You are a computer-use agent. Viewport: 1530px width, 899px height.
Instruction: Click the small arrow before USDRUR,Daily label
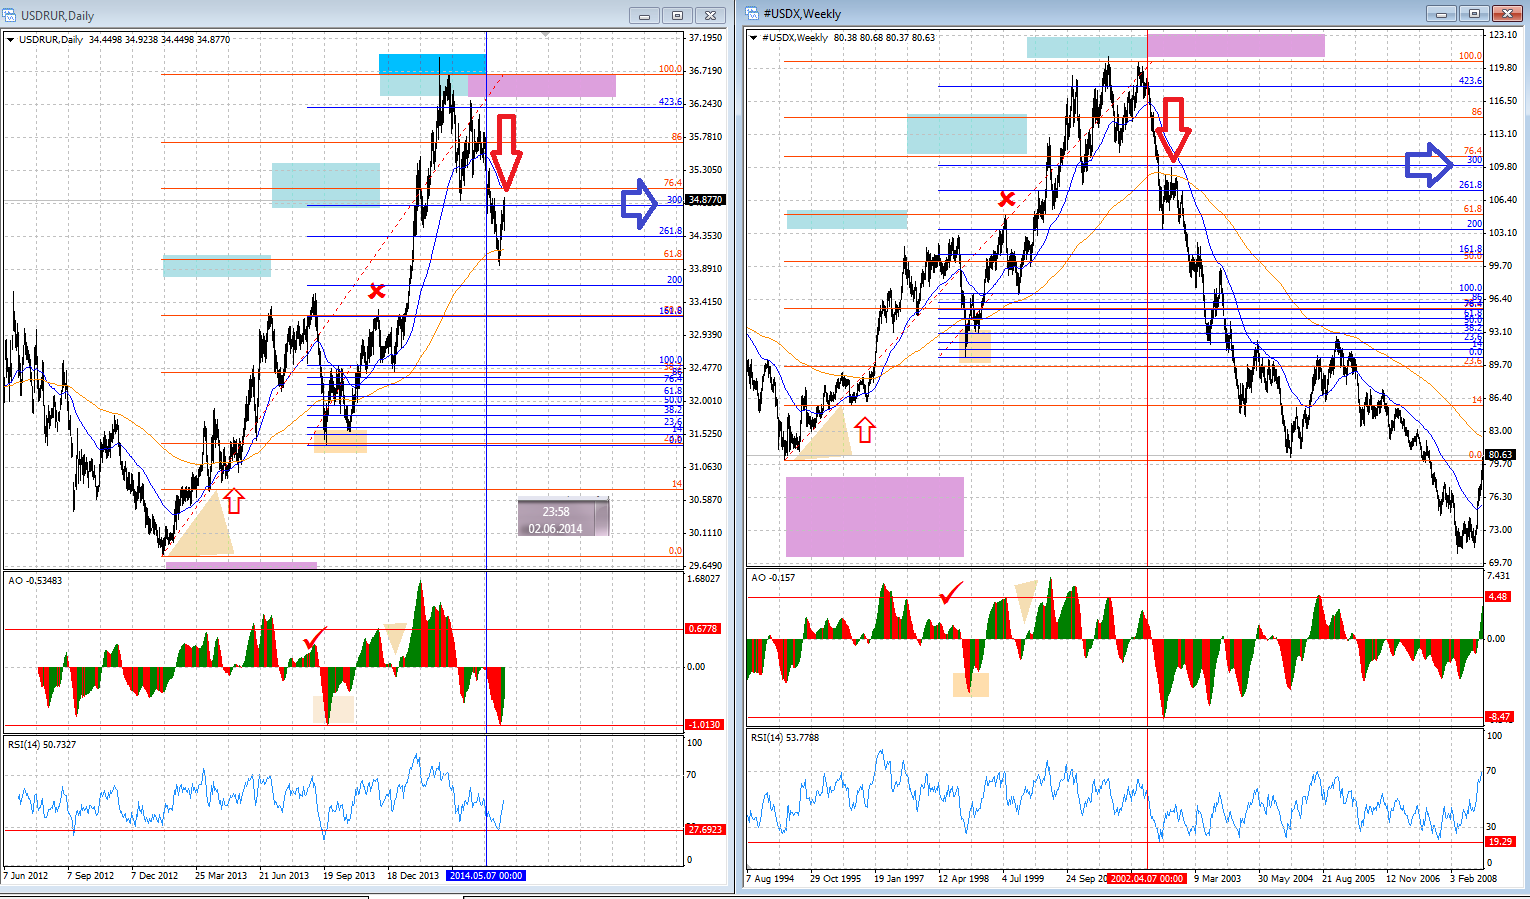11,40
